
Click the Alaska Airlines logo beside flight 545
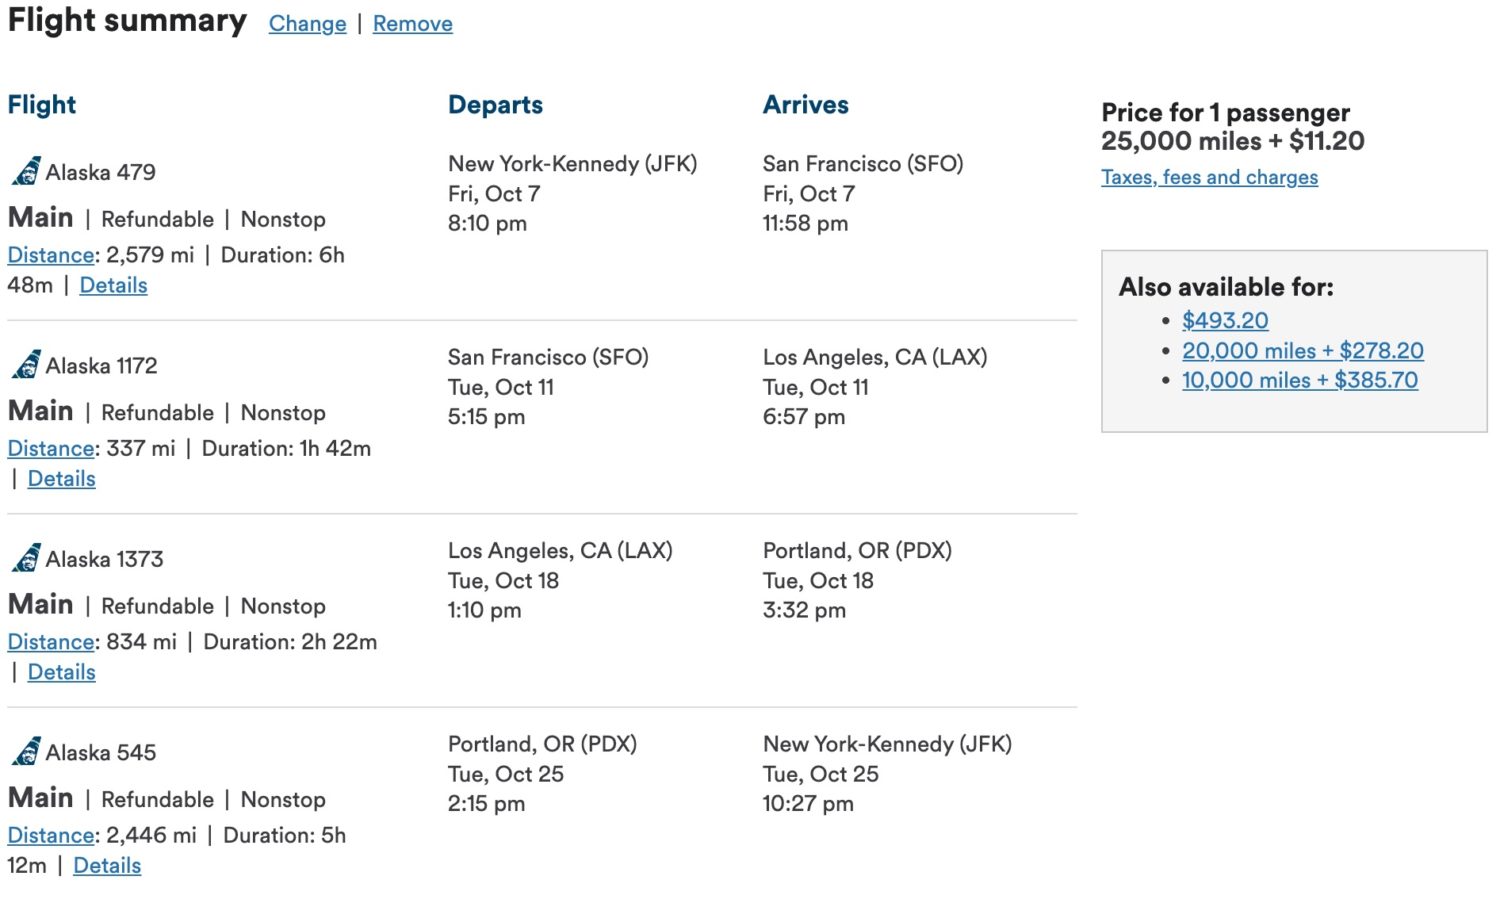pos(25,751)
